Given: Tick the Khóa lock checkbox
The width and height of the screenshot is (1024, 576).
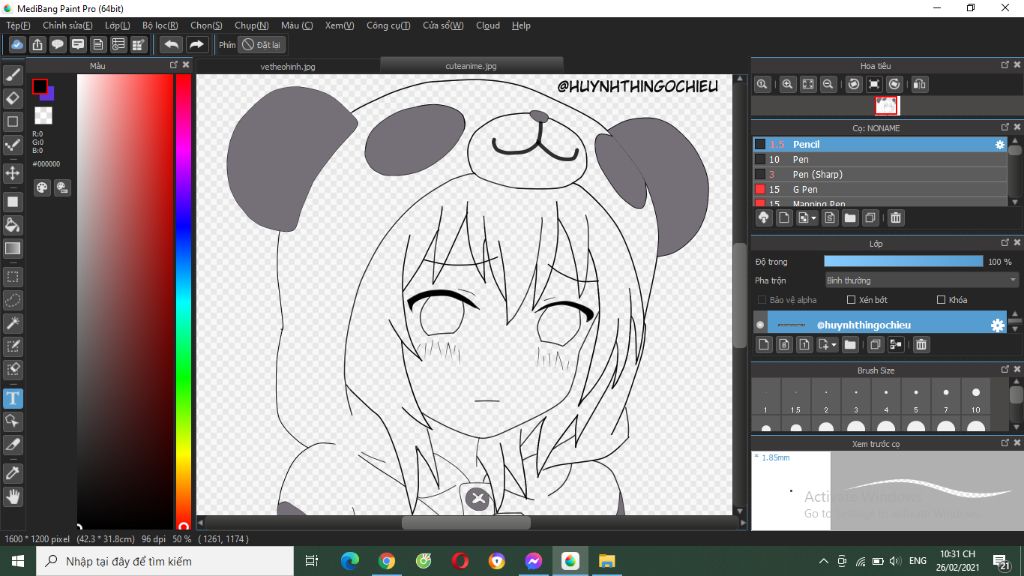Looking at the screenshot, I should pyautogui.click(x=941, y=300).
